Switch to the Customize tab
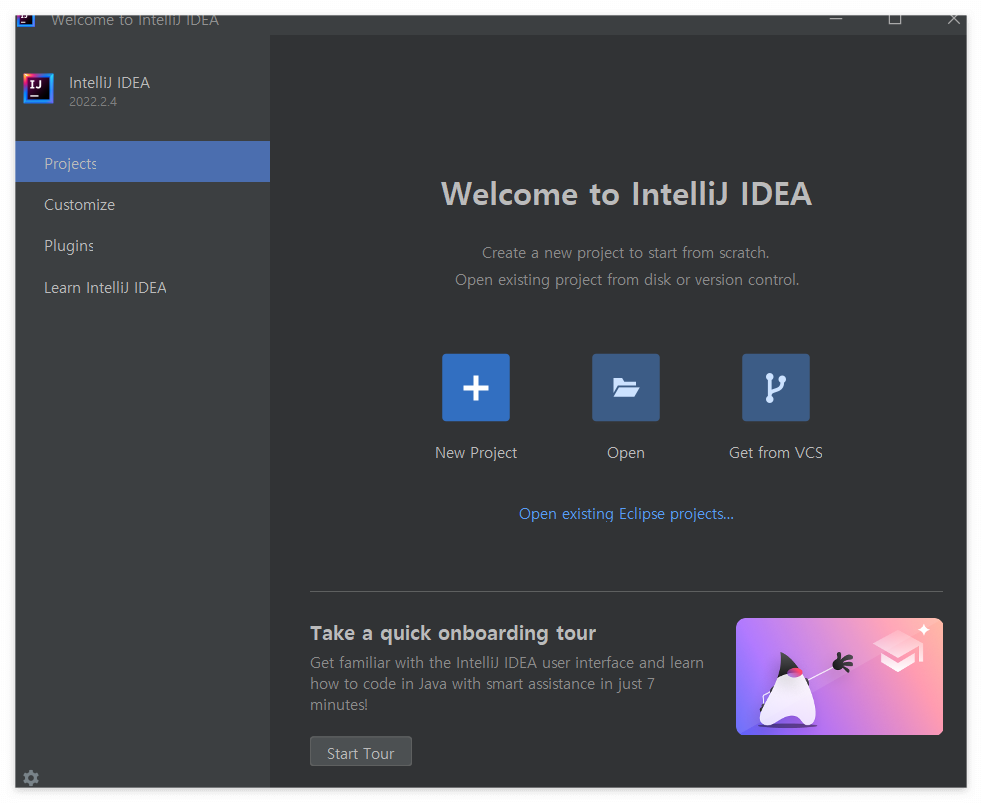Viewport: 982px width, 803px height. tap(143, 205)
